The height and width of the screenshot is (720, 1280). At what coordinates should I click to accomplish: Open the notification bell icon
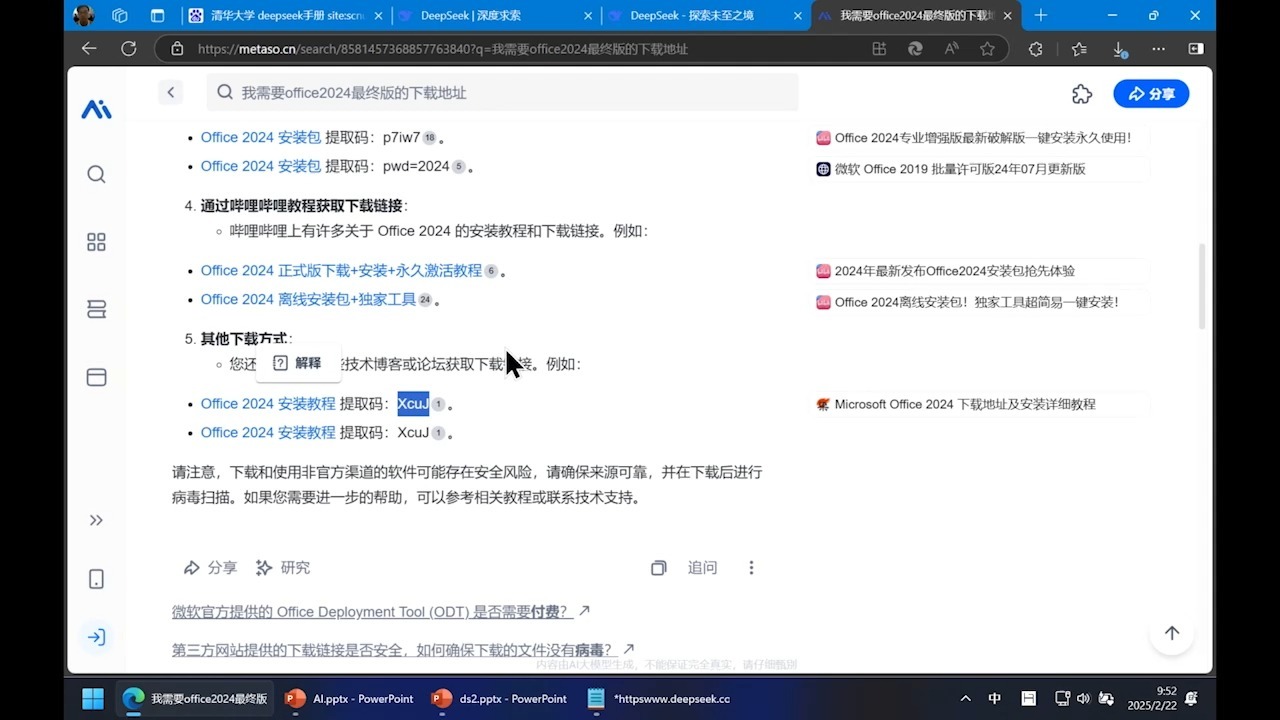1192,698
